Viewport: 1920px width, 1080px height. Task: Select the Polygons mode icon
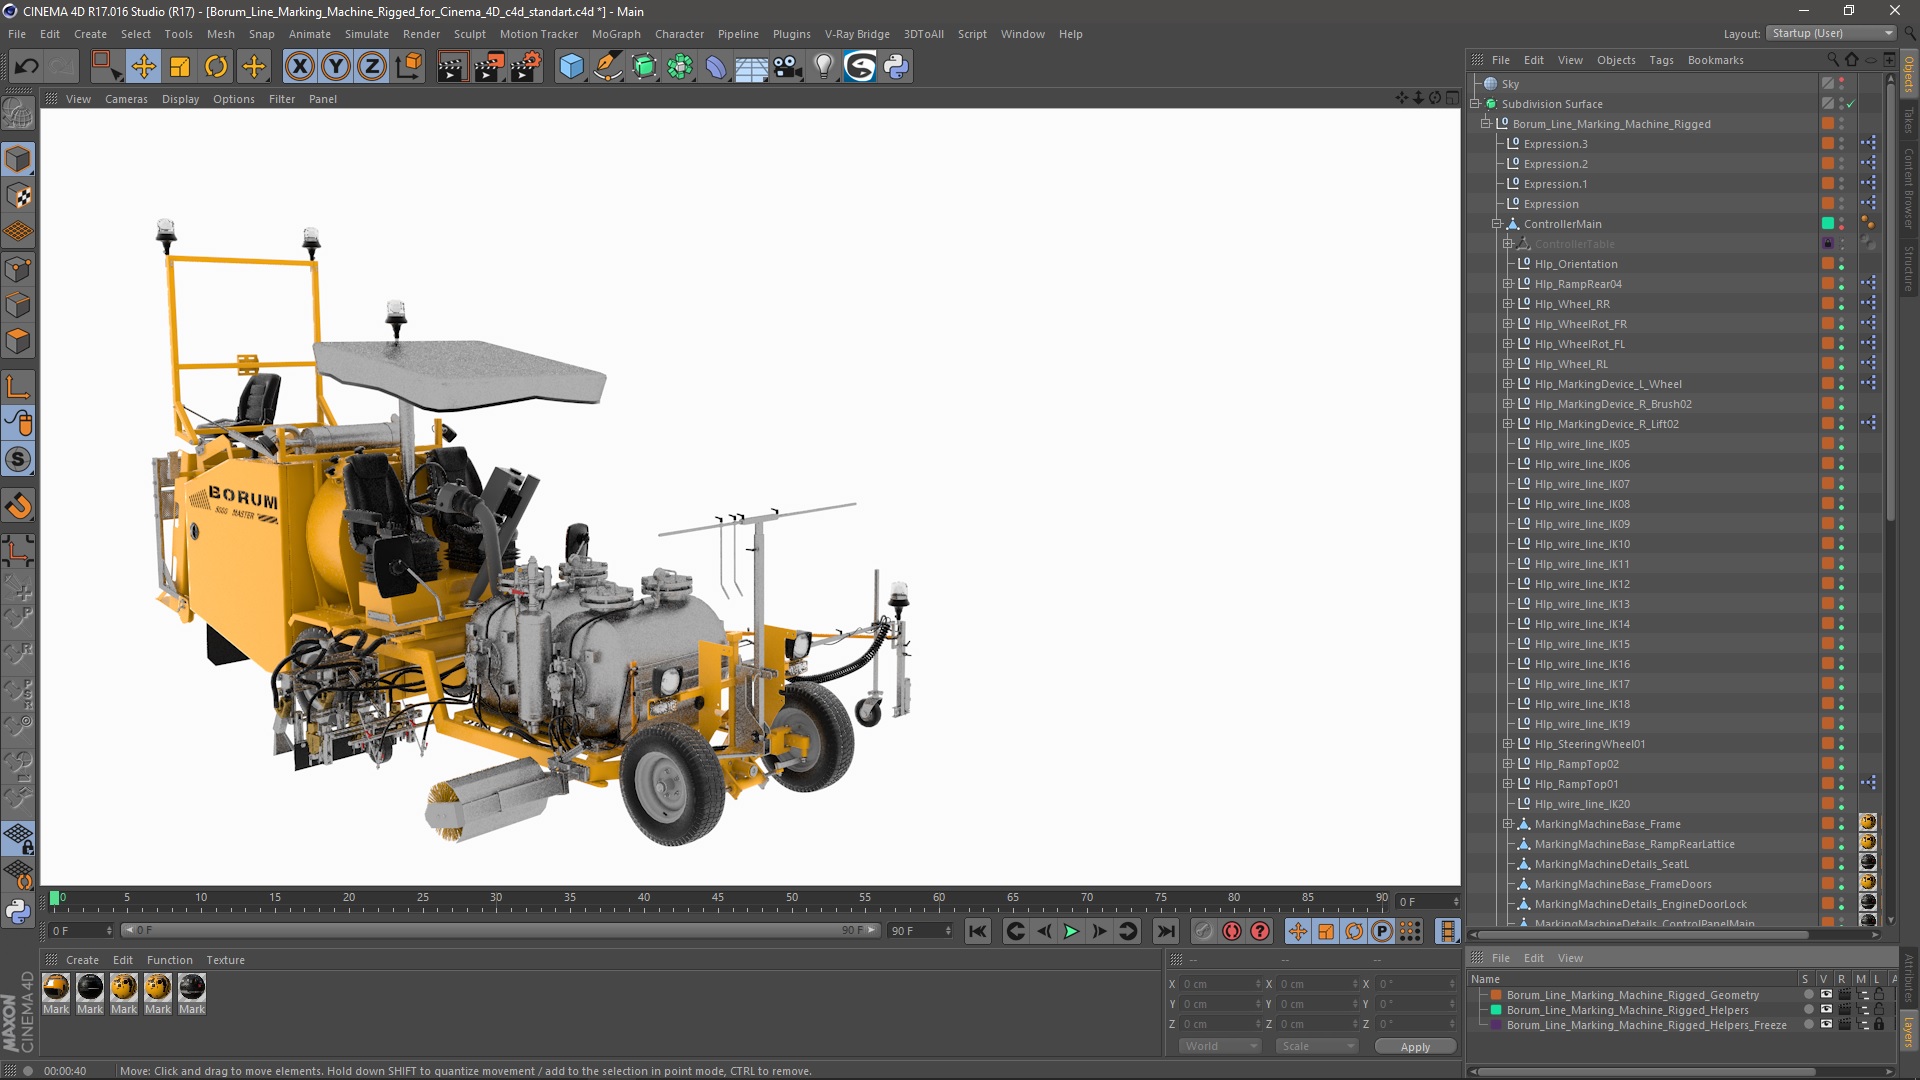click(x=18, y=341)
